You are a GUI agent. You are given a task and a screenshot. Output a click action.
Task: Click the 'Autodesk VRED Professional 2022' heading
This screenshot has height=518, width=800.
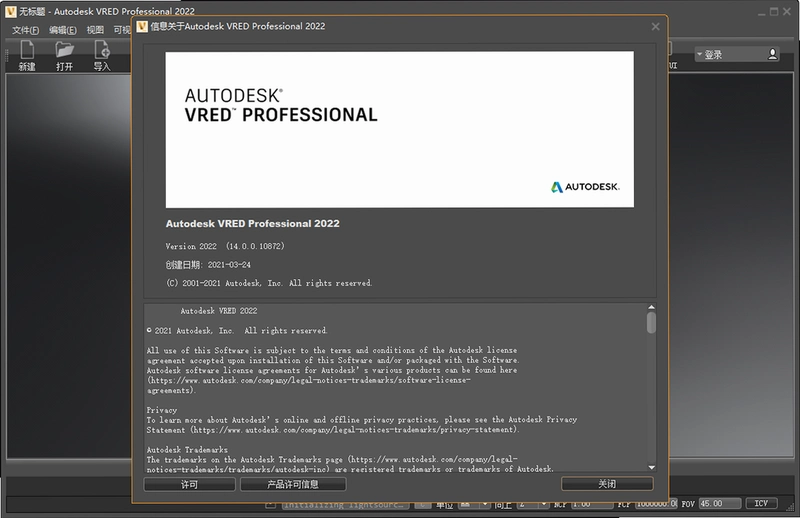click(x=253, y=224)
